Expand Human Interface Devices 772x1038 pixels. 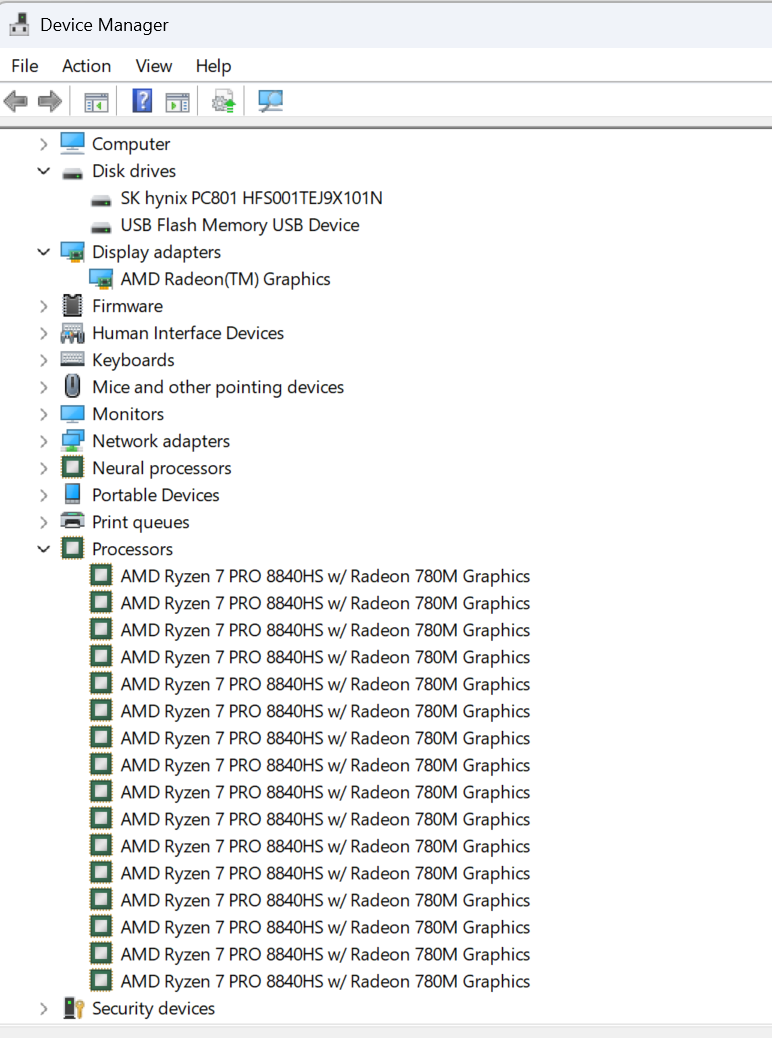[43, 333]
